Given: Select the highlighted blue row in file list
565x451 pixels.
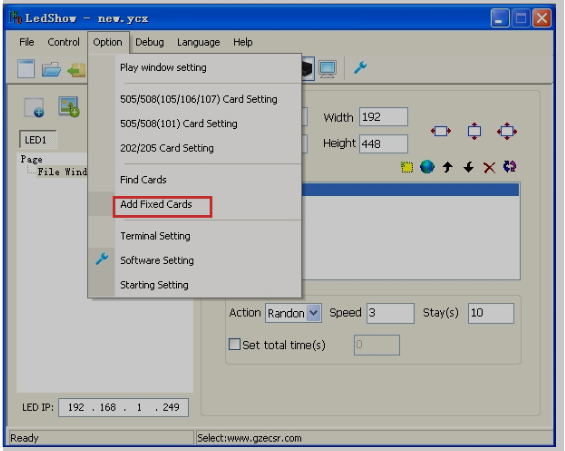Looking at the screenshot, I should point(410,190).
